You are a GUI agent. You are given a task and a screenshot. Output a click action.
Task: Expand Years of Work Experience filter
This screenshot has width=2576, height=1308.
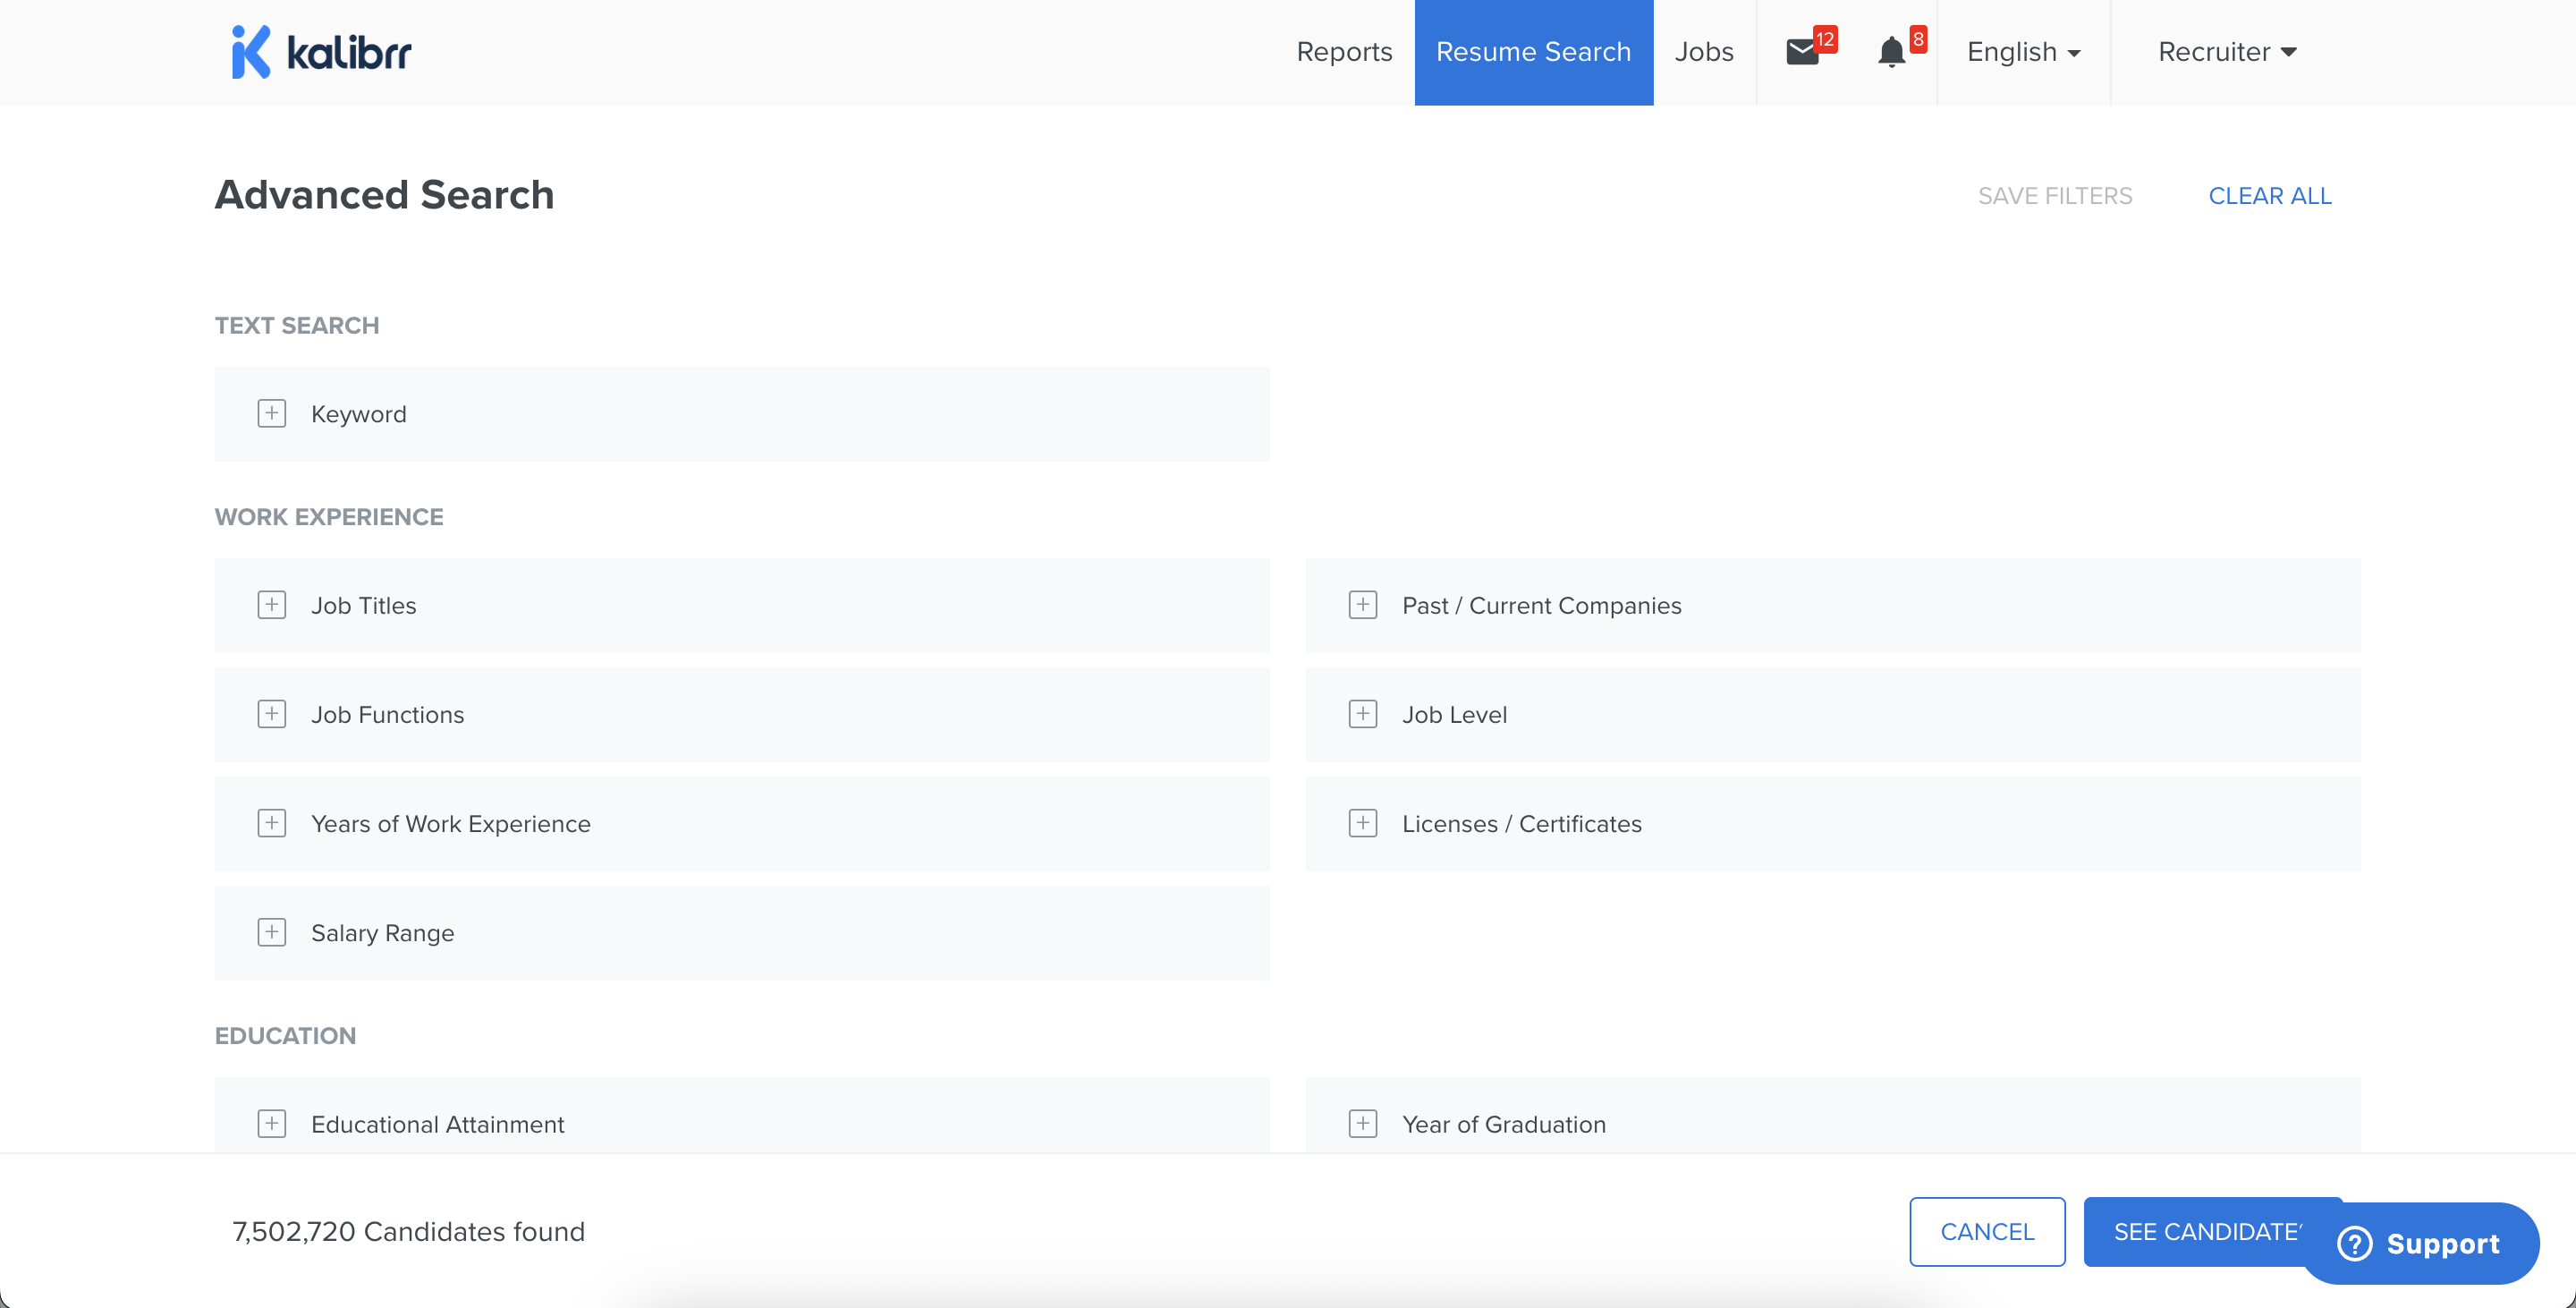(x=271, y=823)
